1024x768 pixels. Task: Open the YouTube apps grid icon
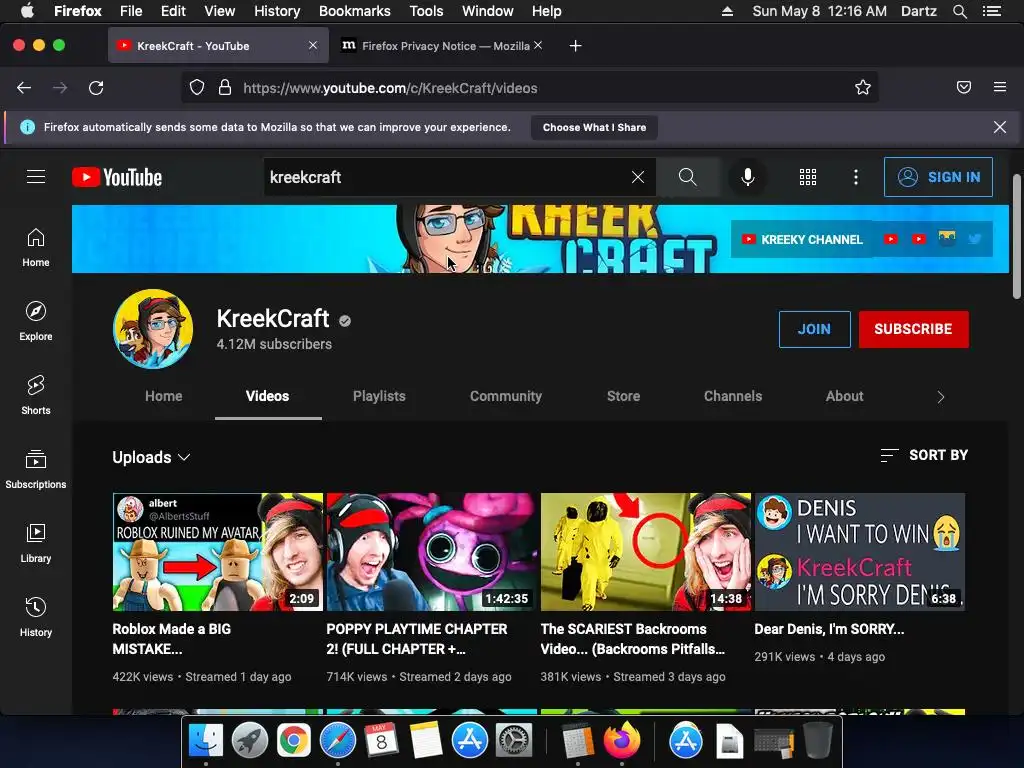(x=808, y=177)
